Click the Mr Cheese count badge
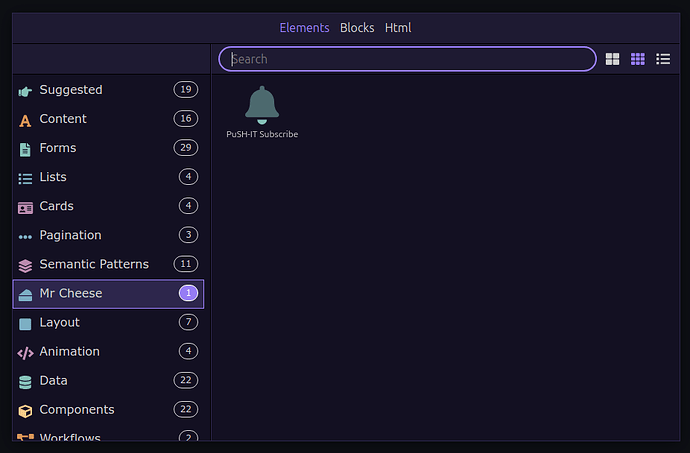Screen dimensions: 690x453 tap(188, 293)
